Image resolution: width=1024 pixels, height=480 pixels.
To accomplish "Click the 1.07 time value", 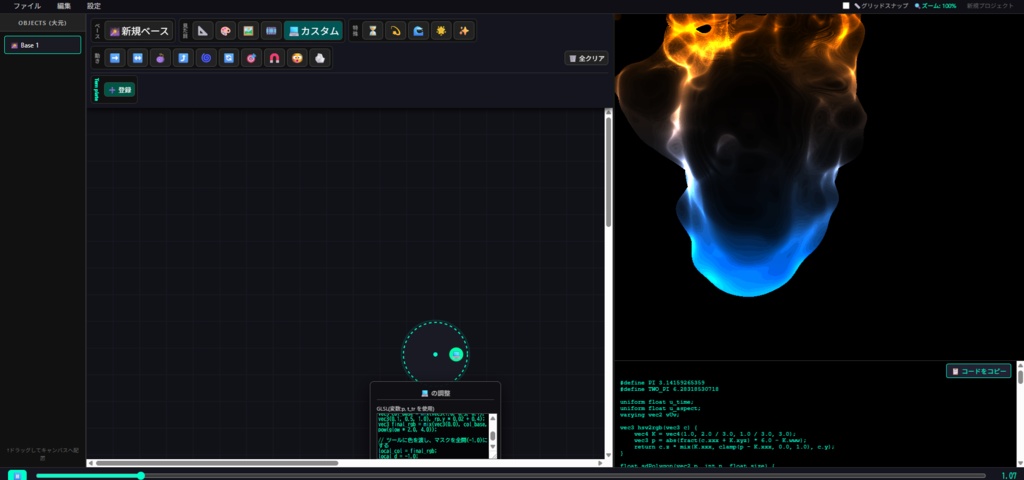I will coord(1008,475).
